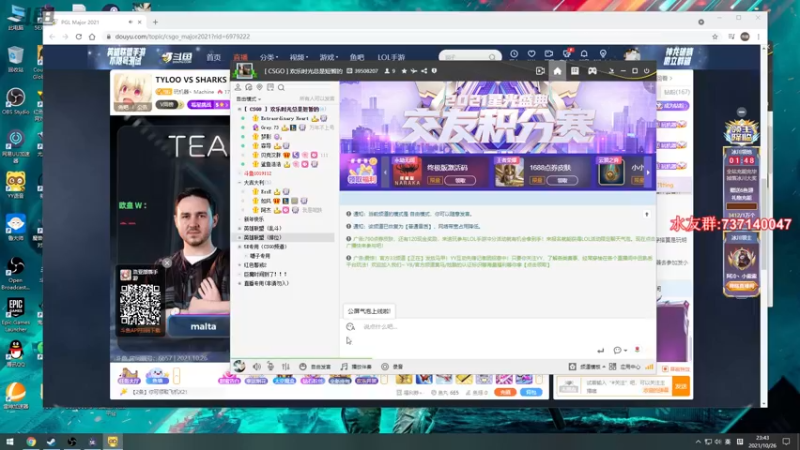
Task: Open the emoji picker in chat input
Action: pyautogui.click(x=350, y=327)
